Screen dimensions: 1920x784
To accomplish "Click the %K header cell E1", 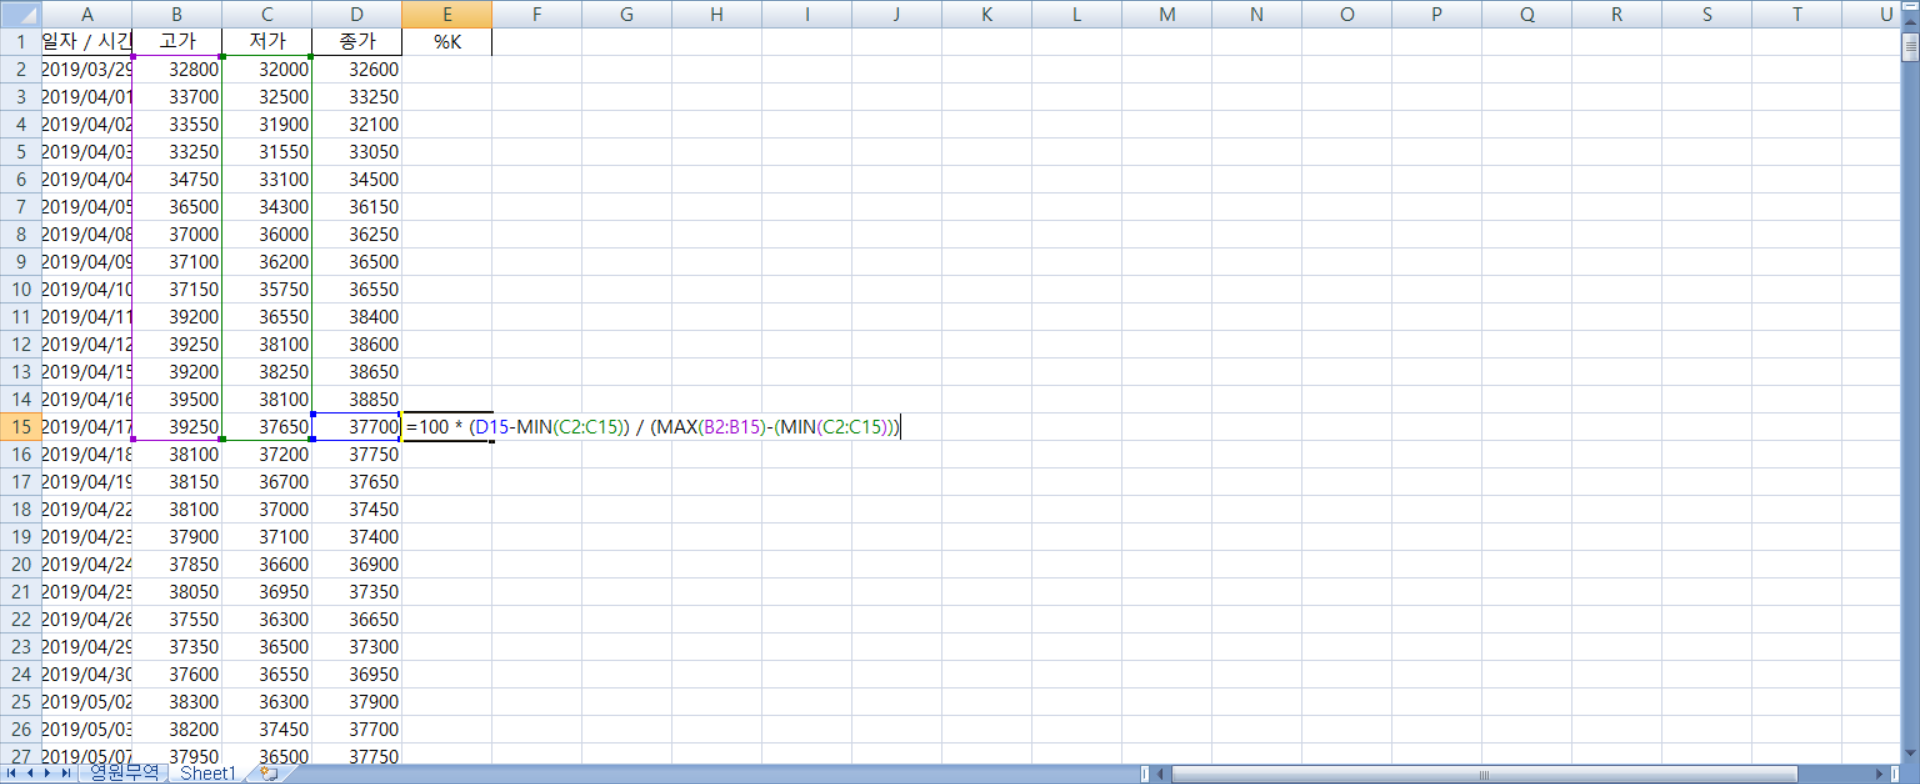I will (x=447, y=42).
